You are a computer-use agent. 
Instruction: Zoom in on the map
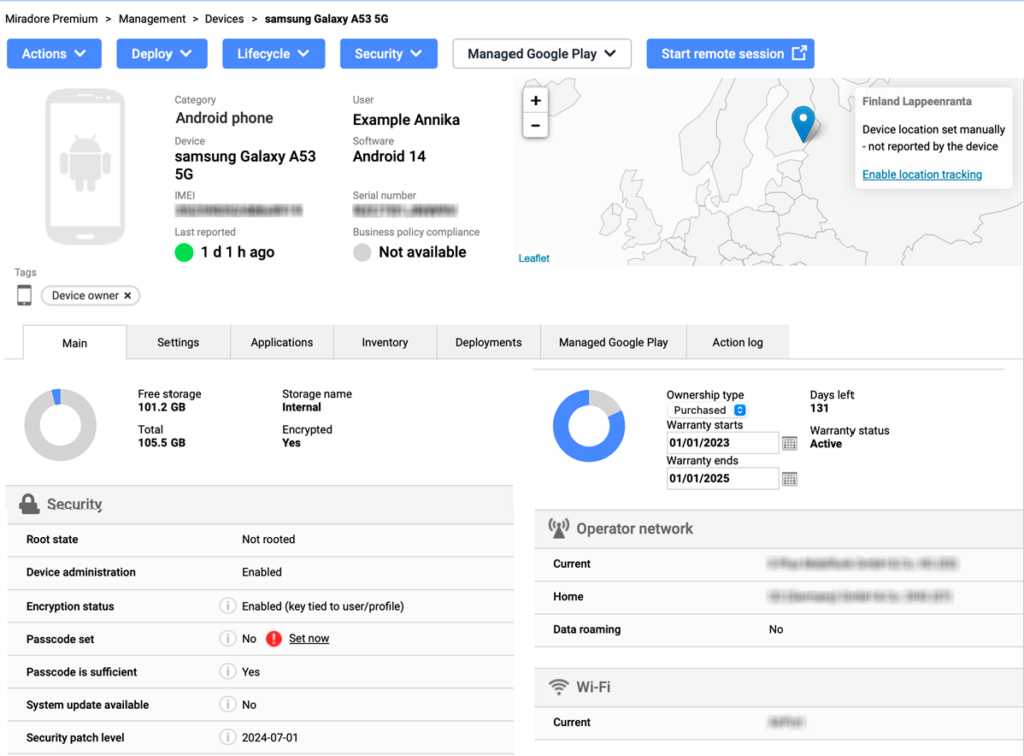pyautogui.click(x=536, y=101)
